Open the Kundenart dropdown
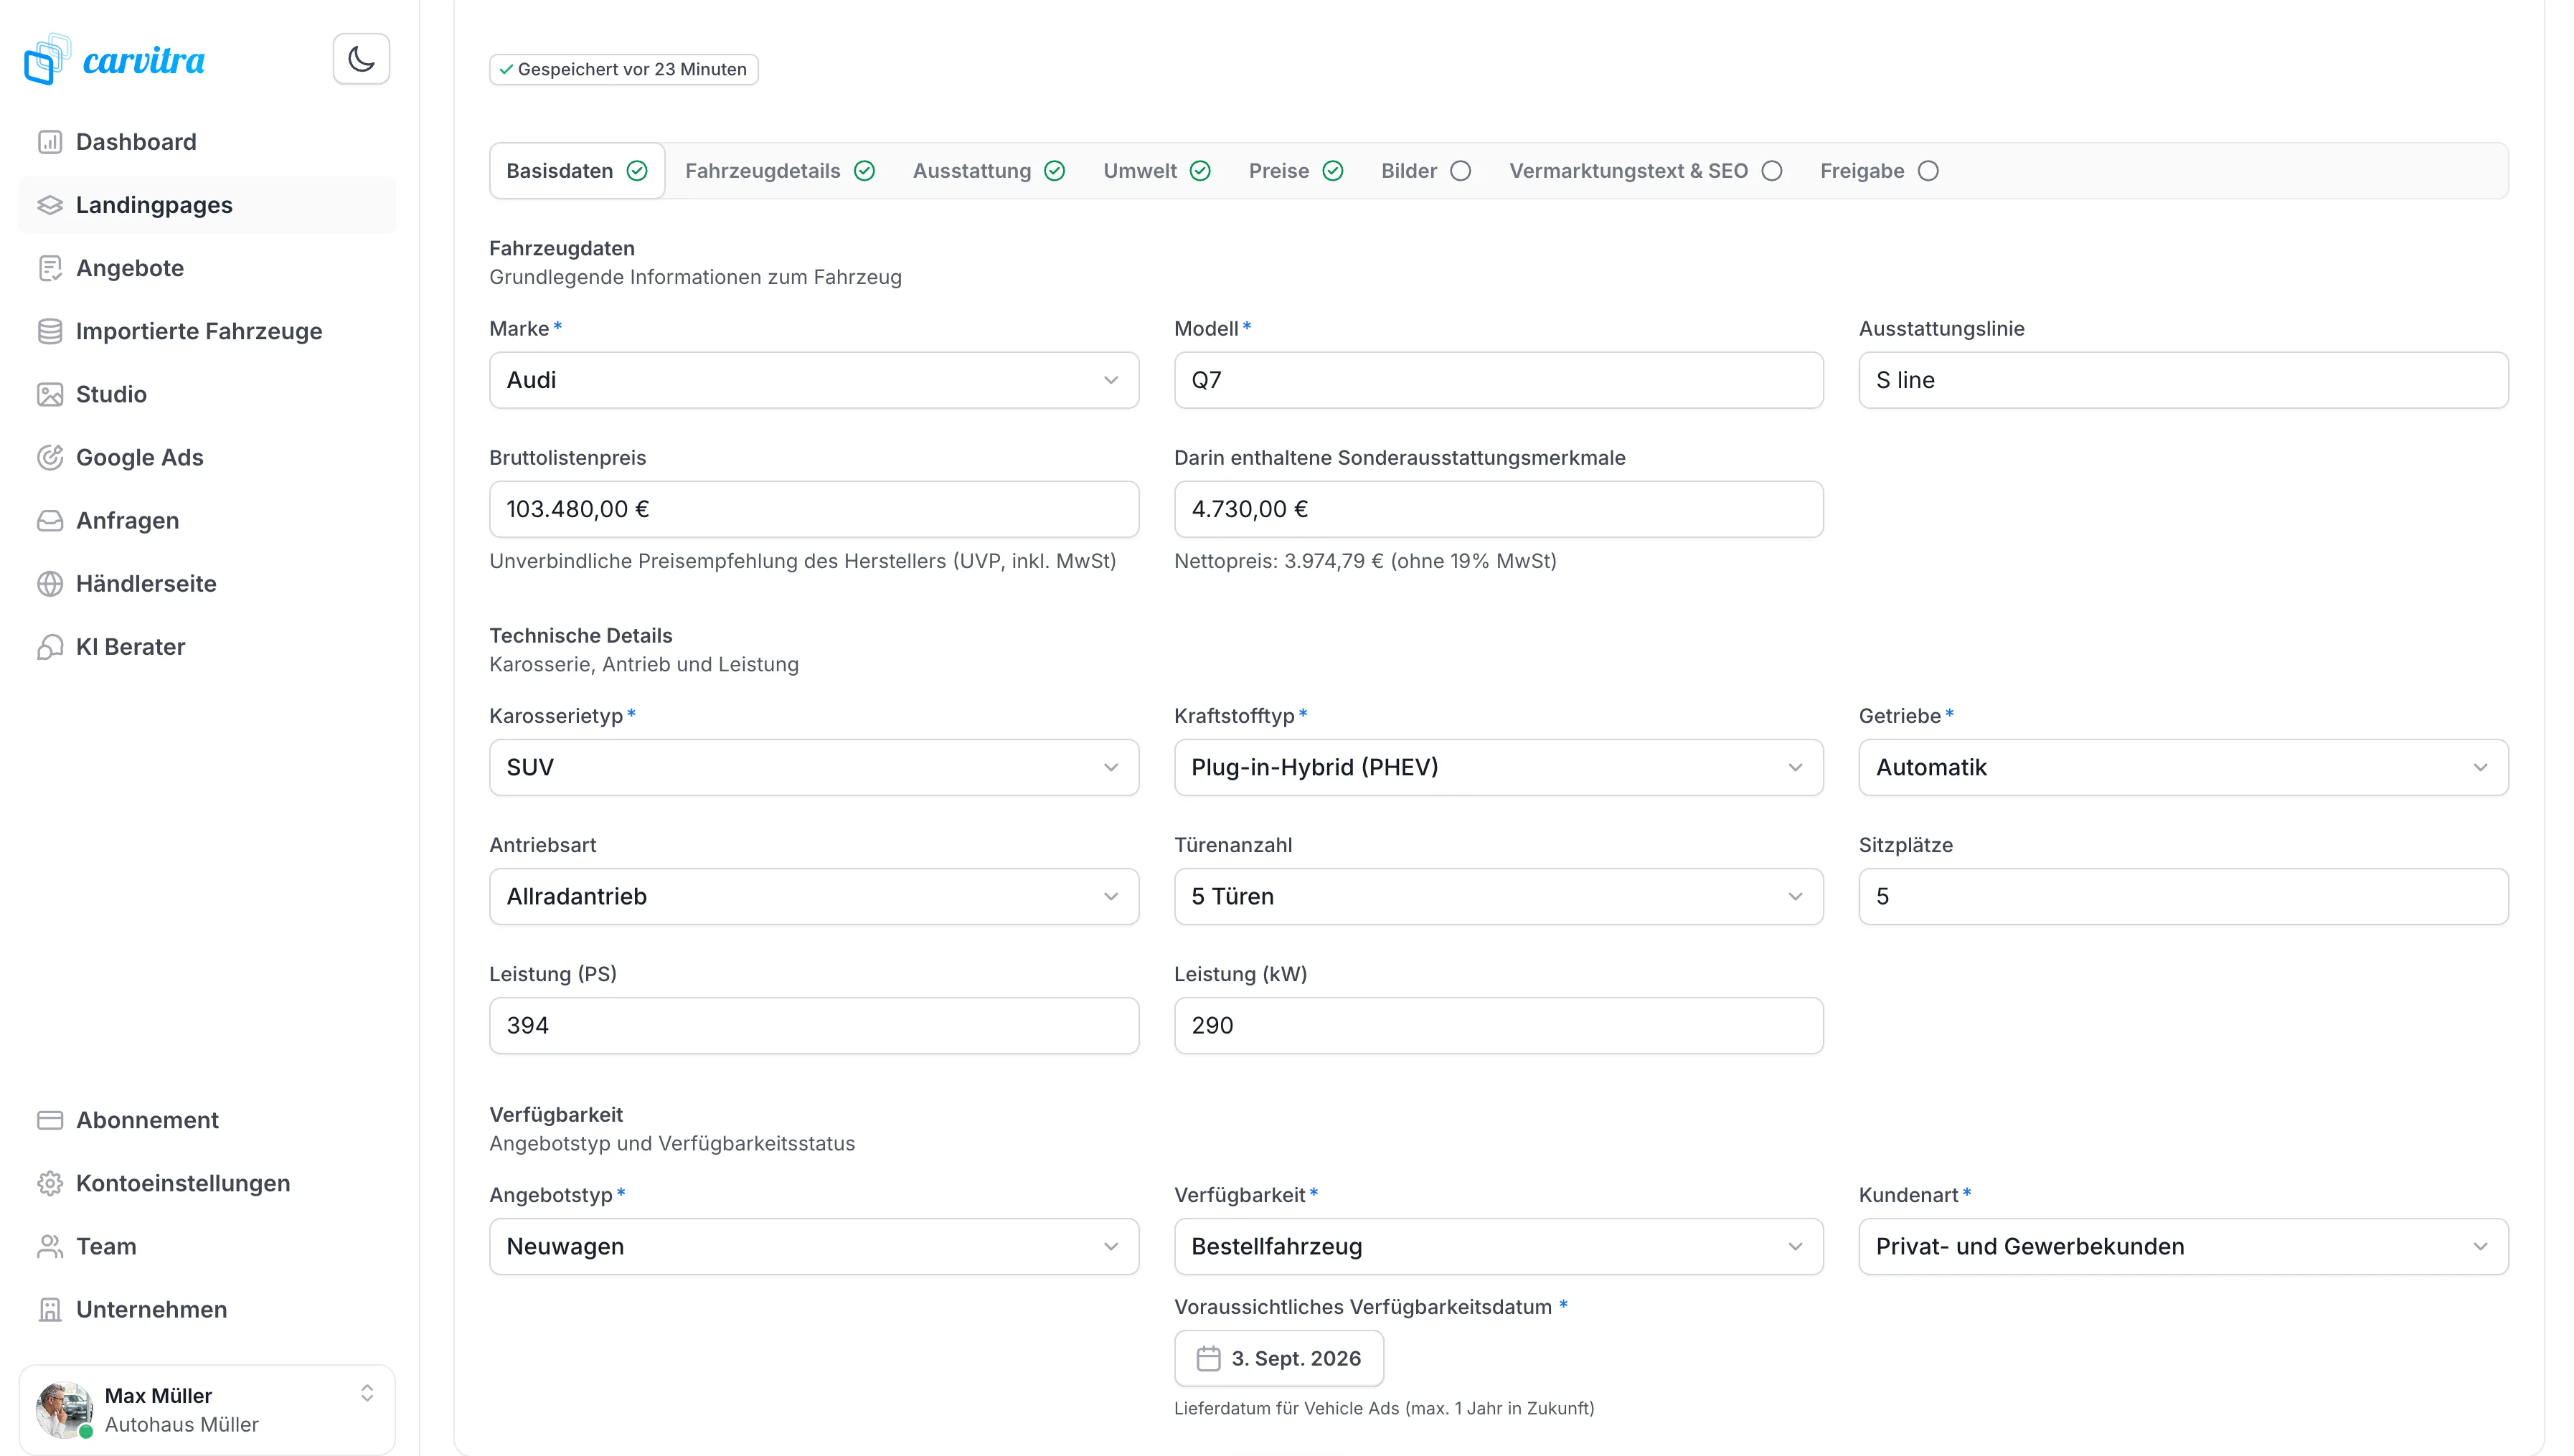2574x1456 pixels. pyautogui.click(x=2183, y=1246)
